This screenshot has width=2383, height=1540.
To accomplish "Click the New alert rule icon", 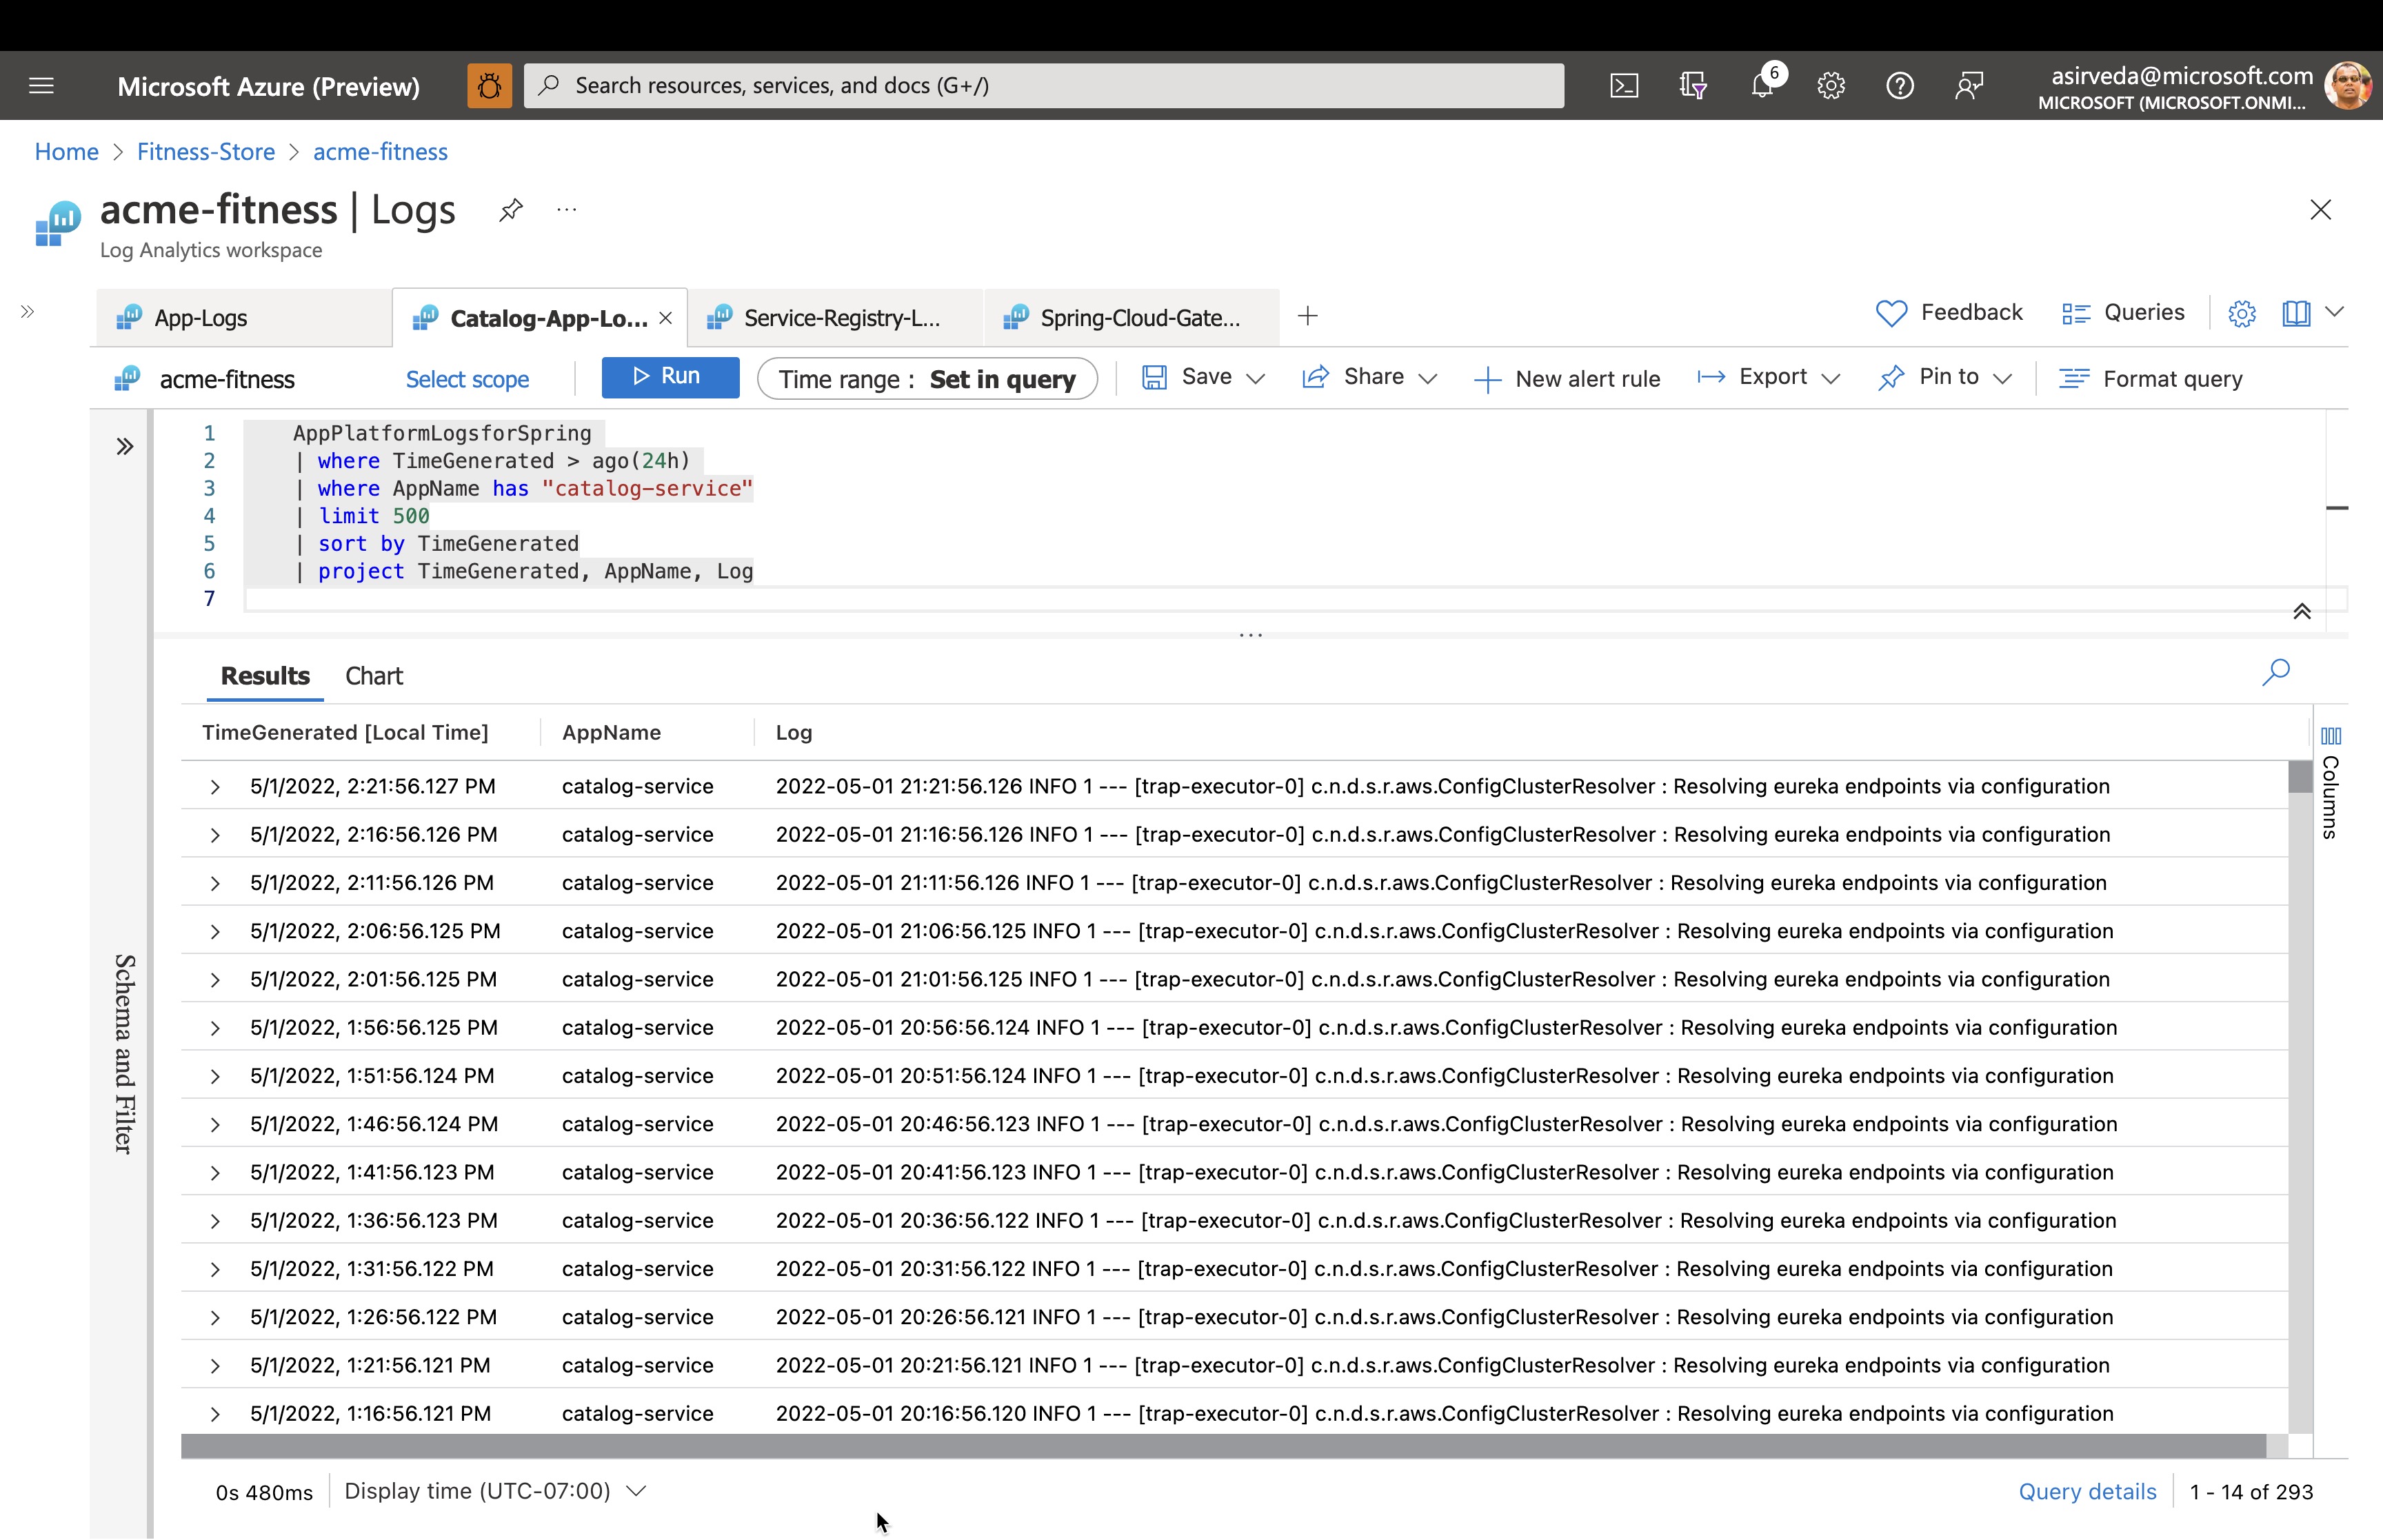I will tap(1489, 377).
